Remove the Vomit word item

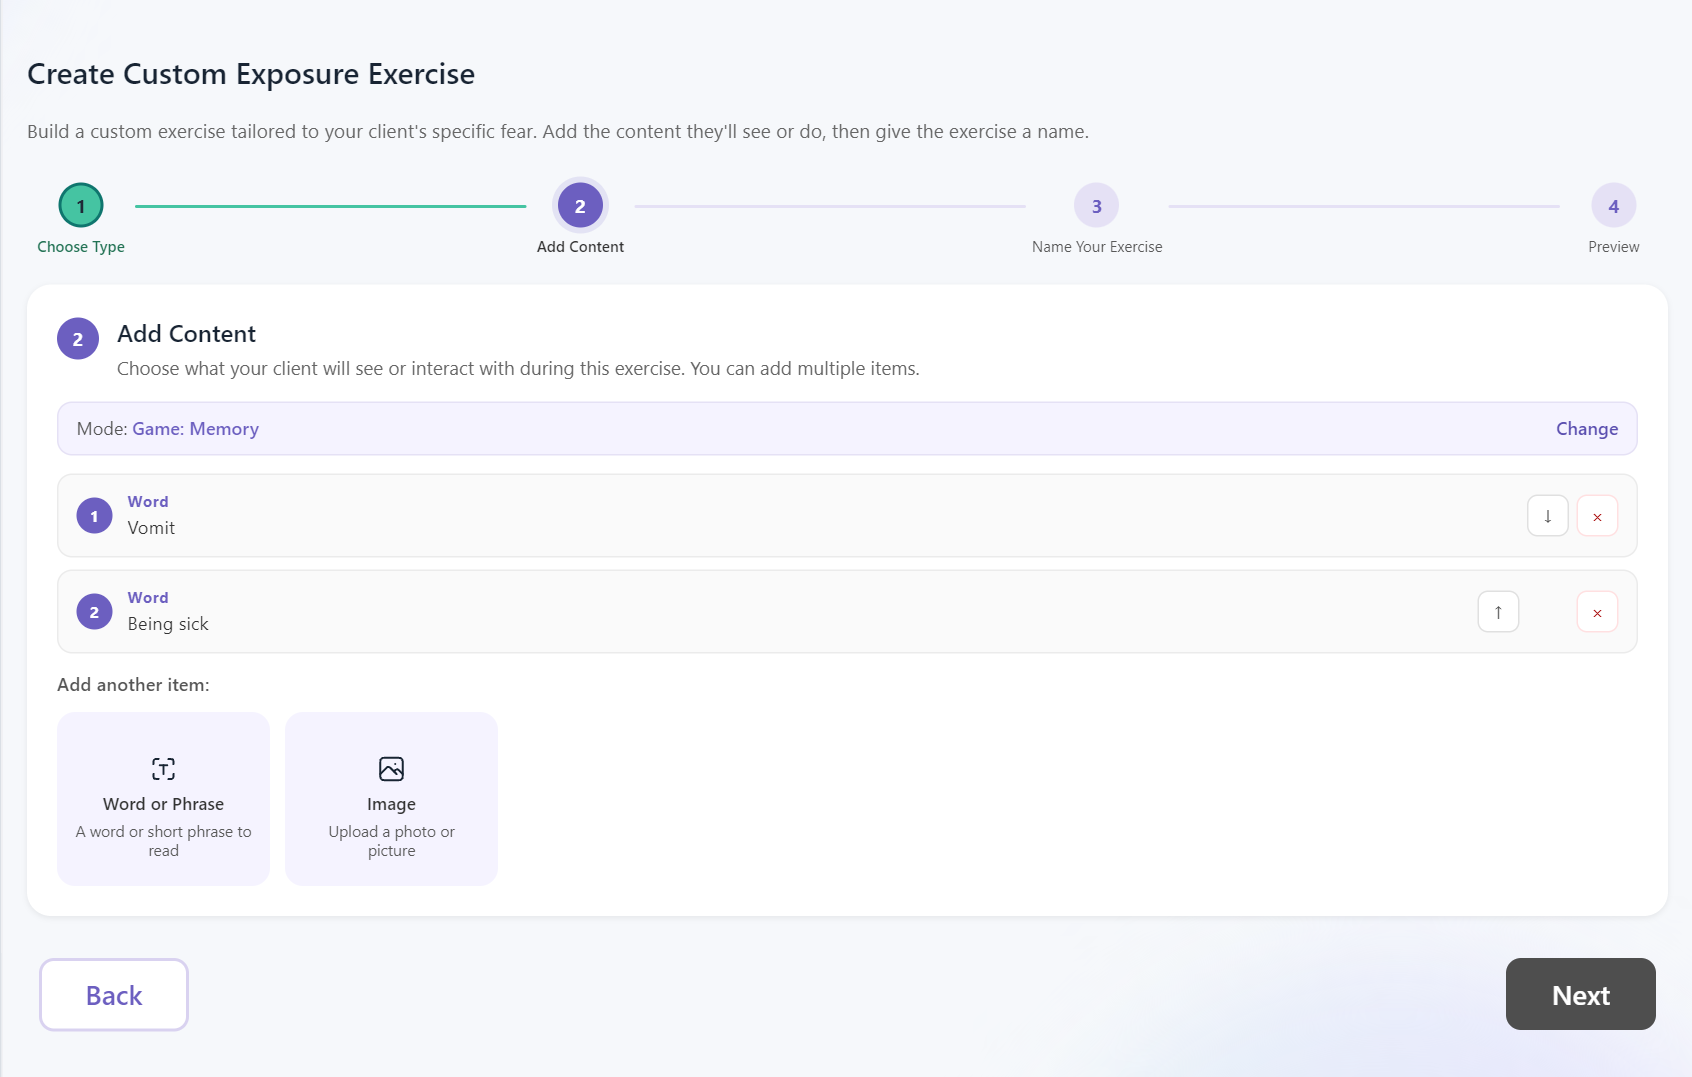tap(1597, 516)
